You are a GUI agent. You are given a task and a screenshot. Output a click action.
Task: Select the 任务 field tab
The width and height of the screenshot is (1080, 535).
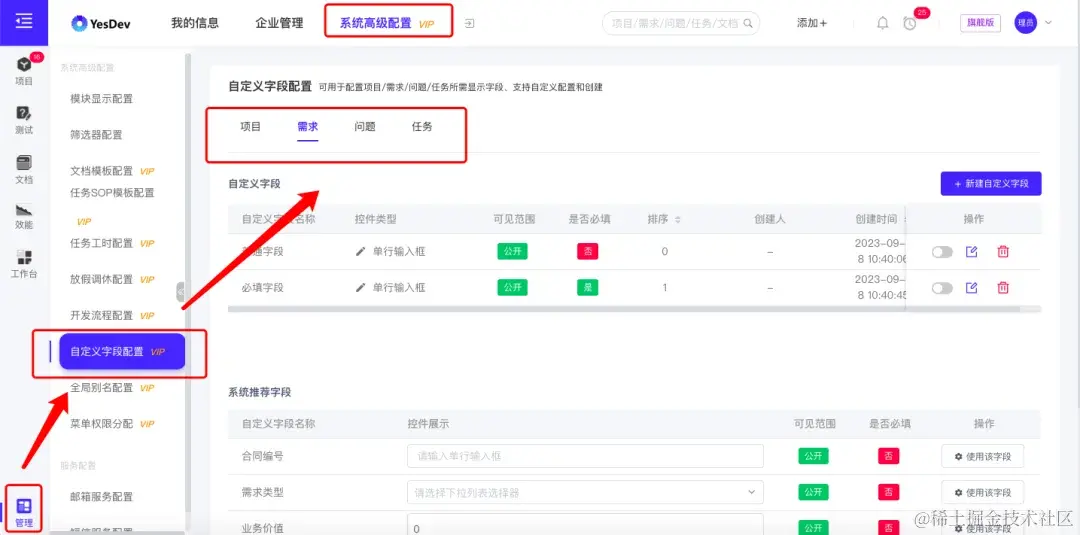tap(422, 127)
